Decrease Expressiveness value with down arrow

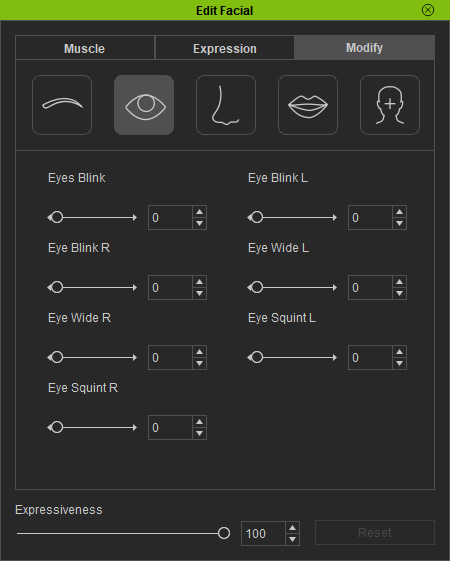click(293, 539)
